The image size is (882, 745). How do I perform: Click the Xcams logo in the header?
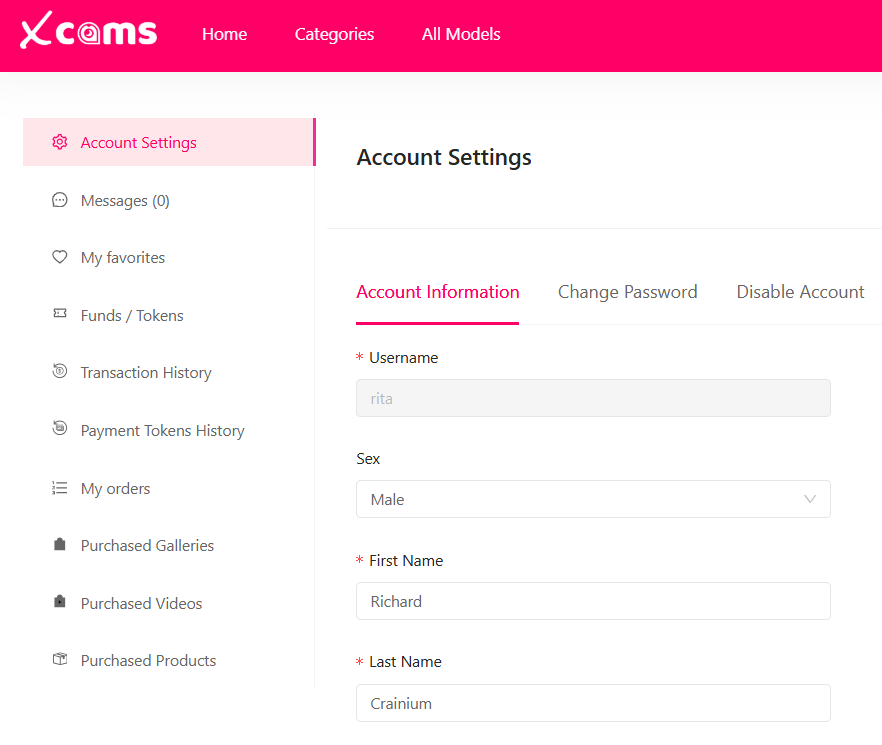(x=87, y=33)
